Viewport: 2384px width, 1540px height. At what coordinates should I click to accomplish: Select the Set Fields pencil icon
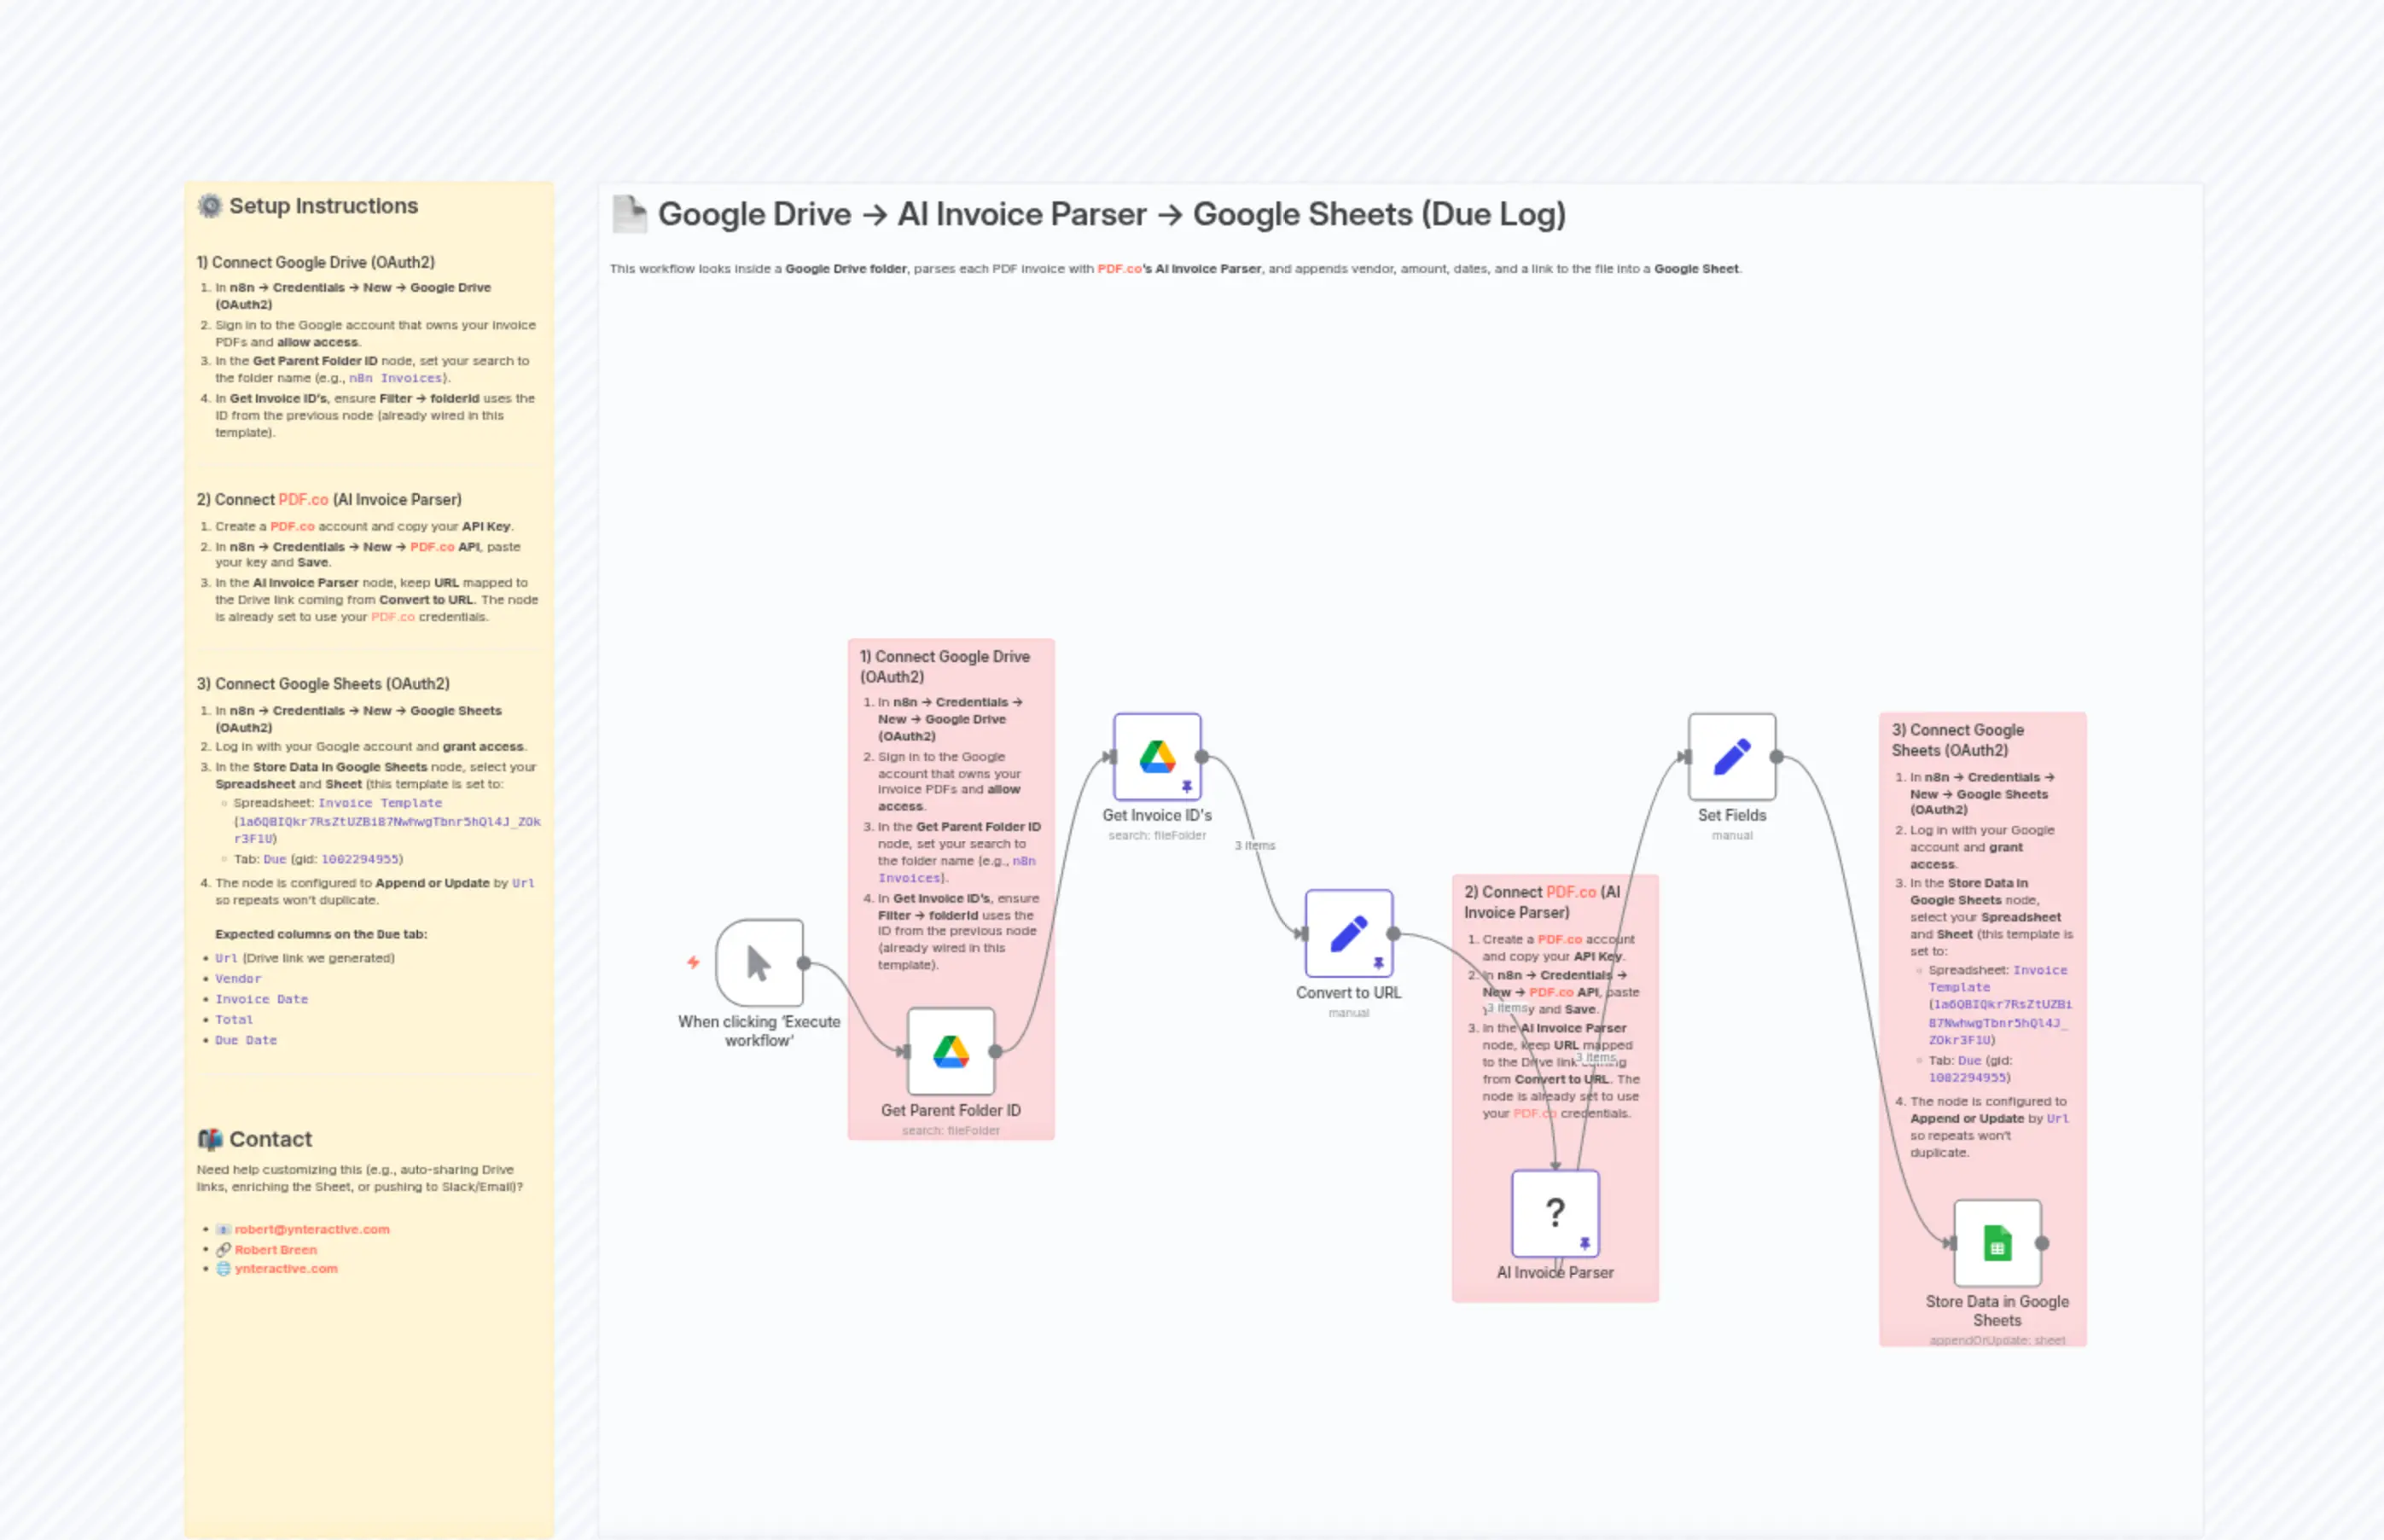[1731, 757]
